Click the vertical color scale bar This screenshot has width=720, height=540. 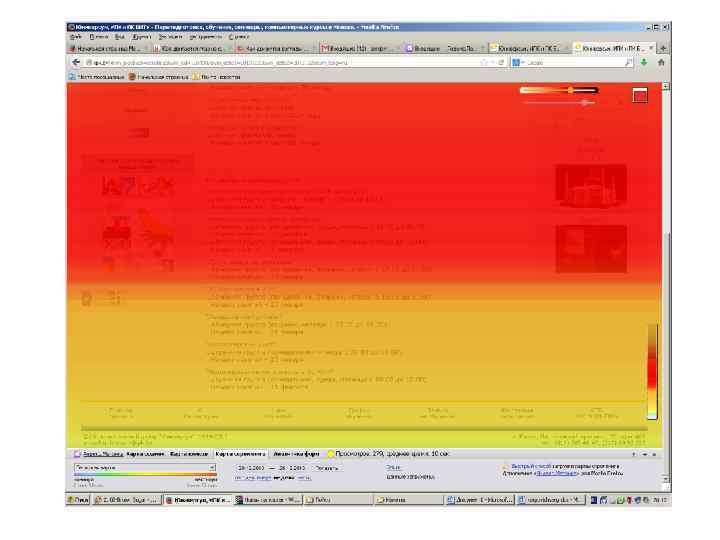652,371
